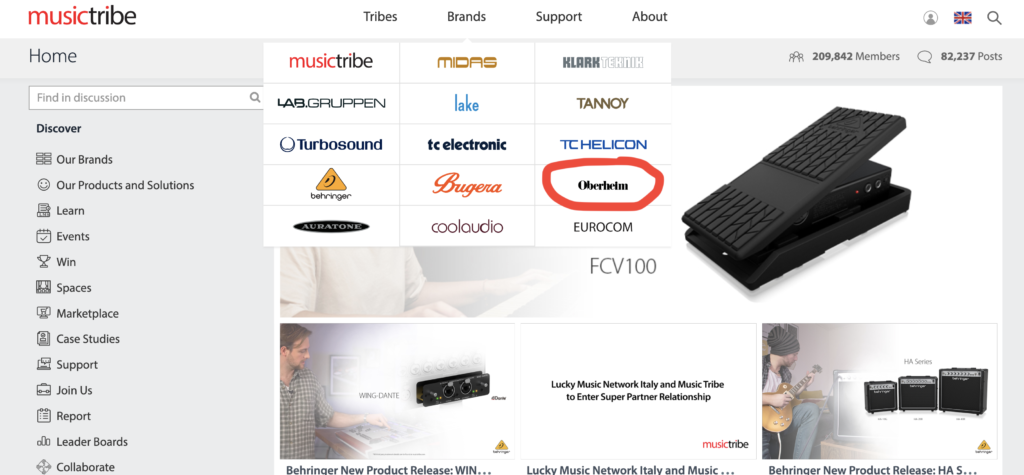Click the Leader Boards chart icon
Screen dimensions: 1024x475
[44, 442]
